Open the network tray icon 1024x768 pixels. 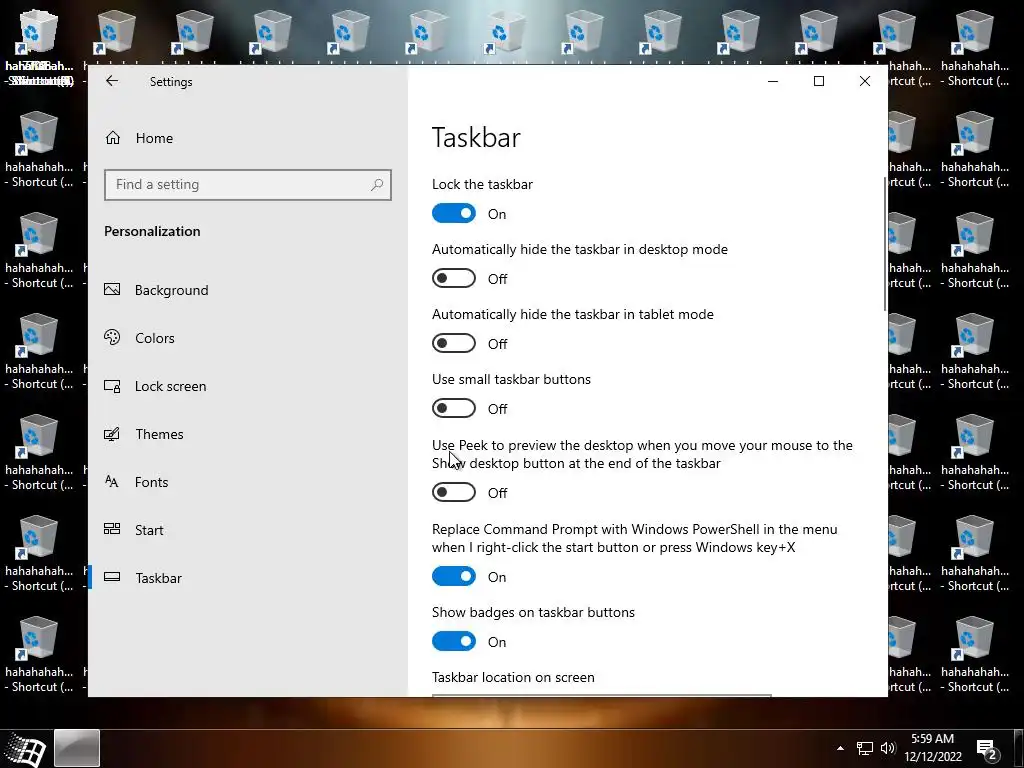click(x=865, y=748)
